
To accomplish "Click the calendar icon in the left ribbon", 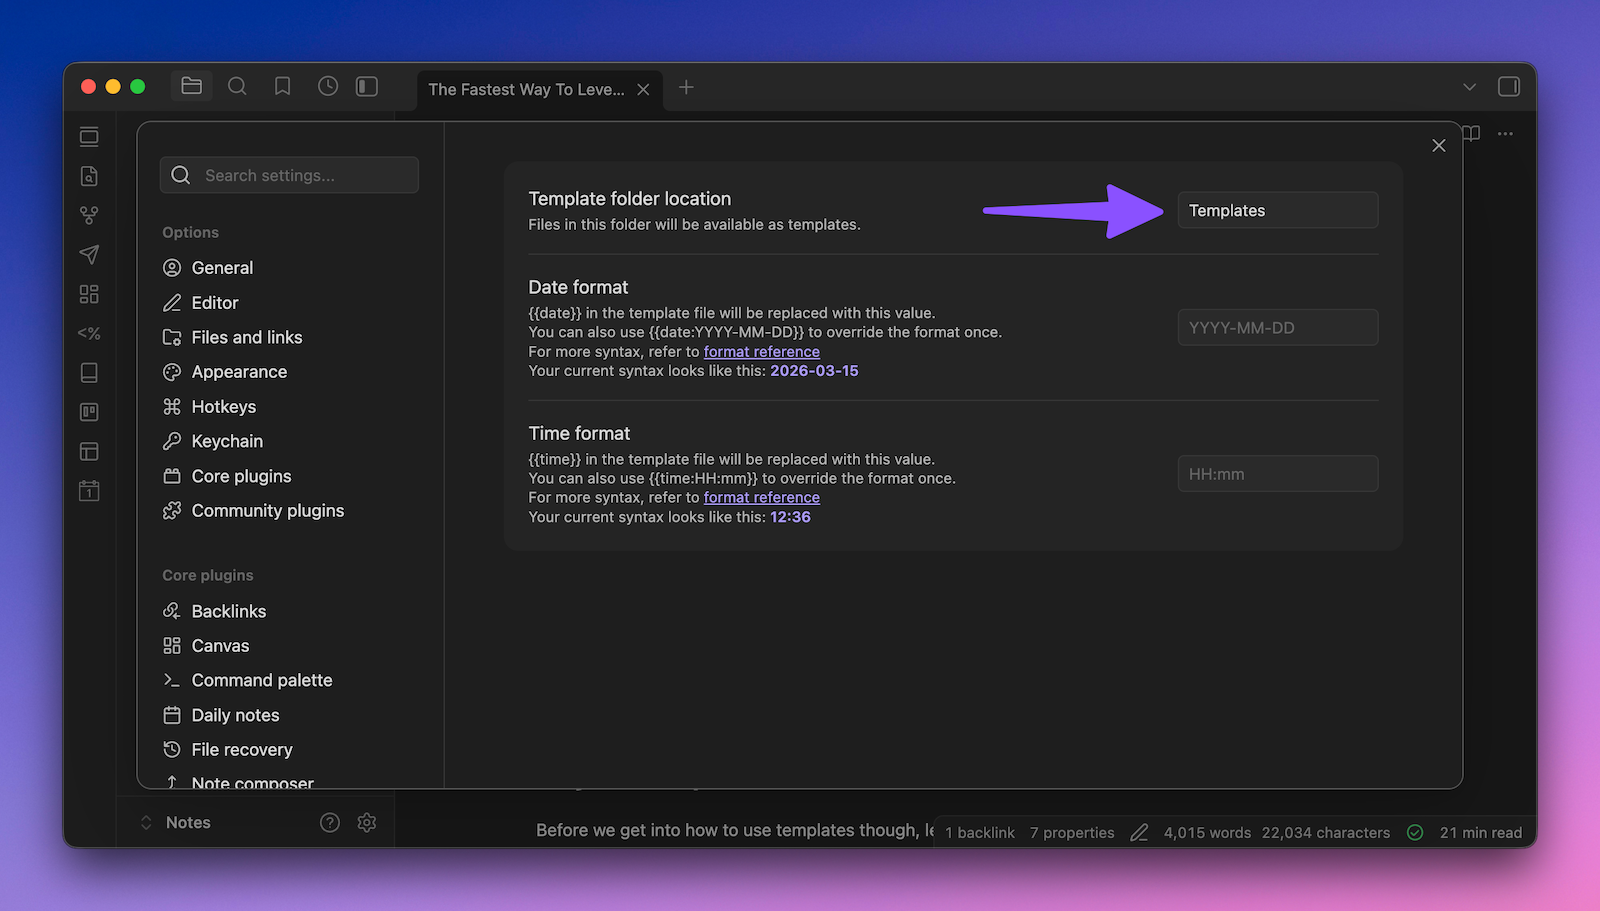I will click(x=89, y=491).
